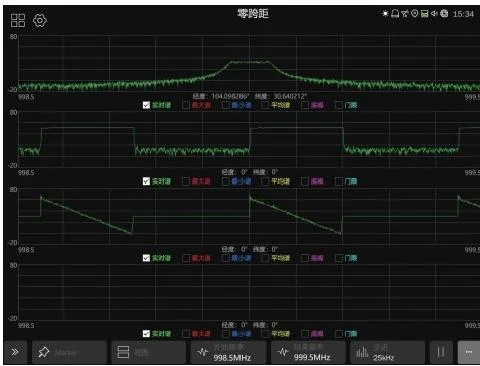This screenshot has width=480, height=366.
Task: Enable red max trace under empty chart
Action: (x=186, y=334)
